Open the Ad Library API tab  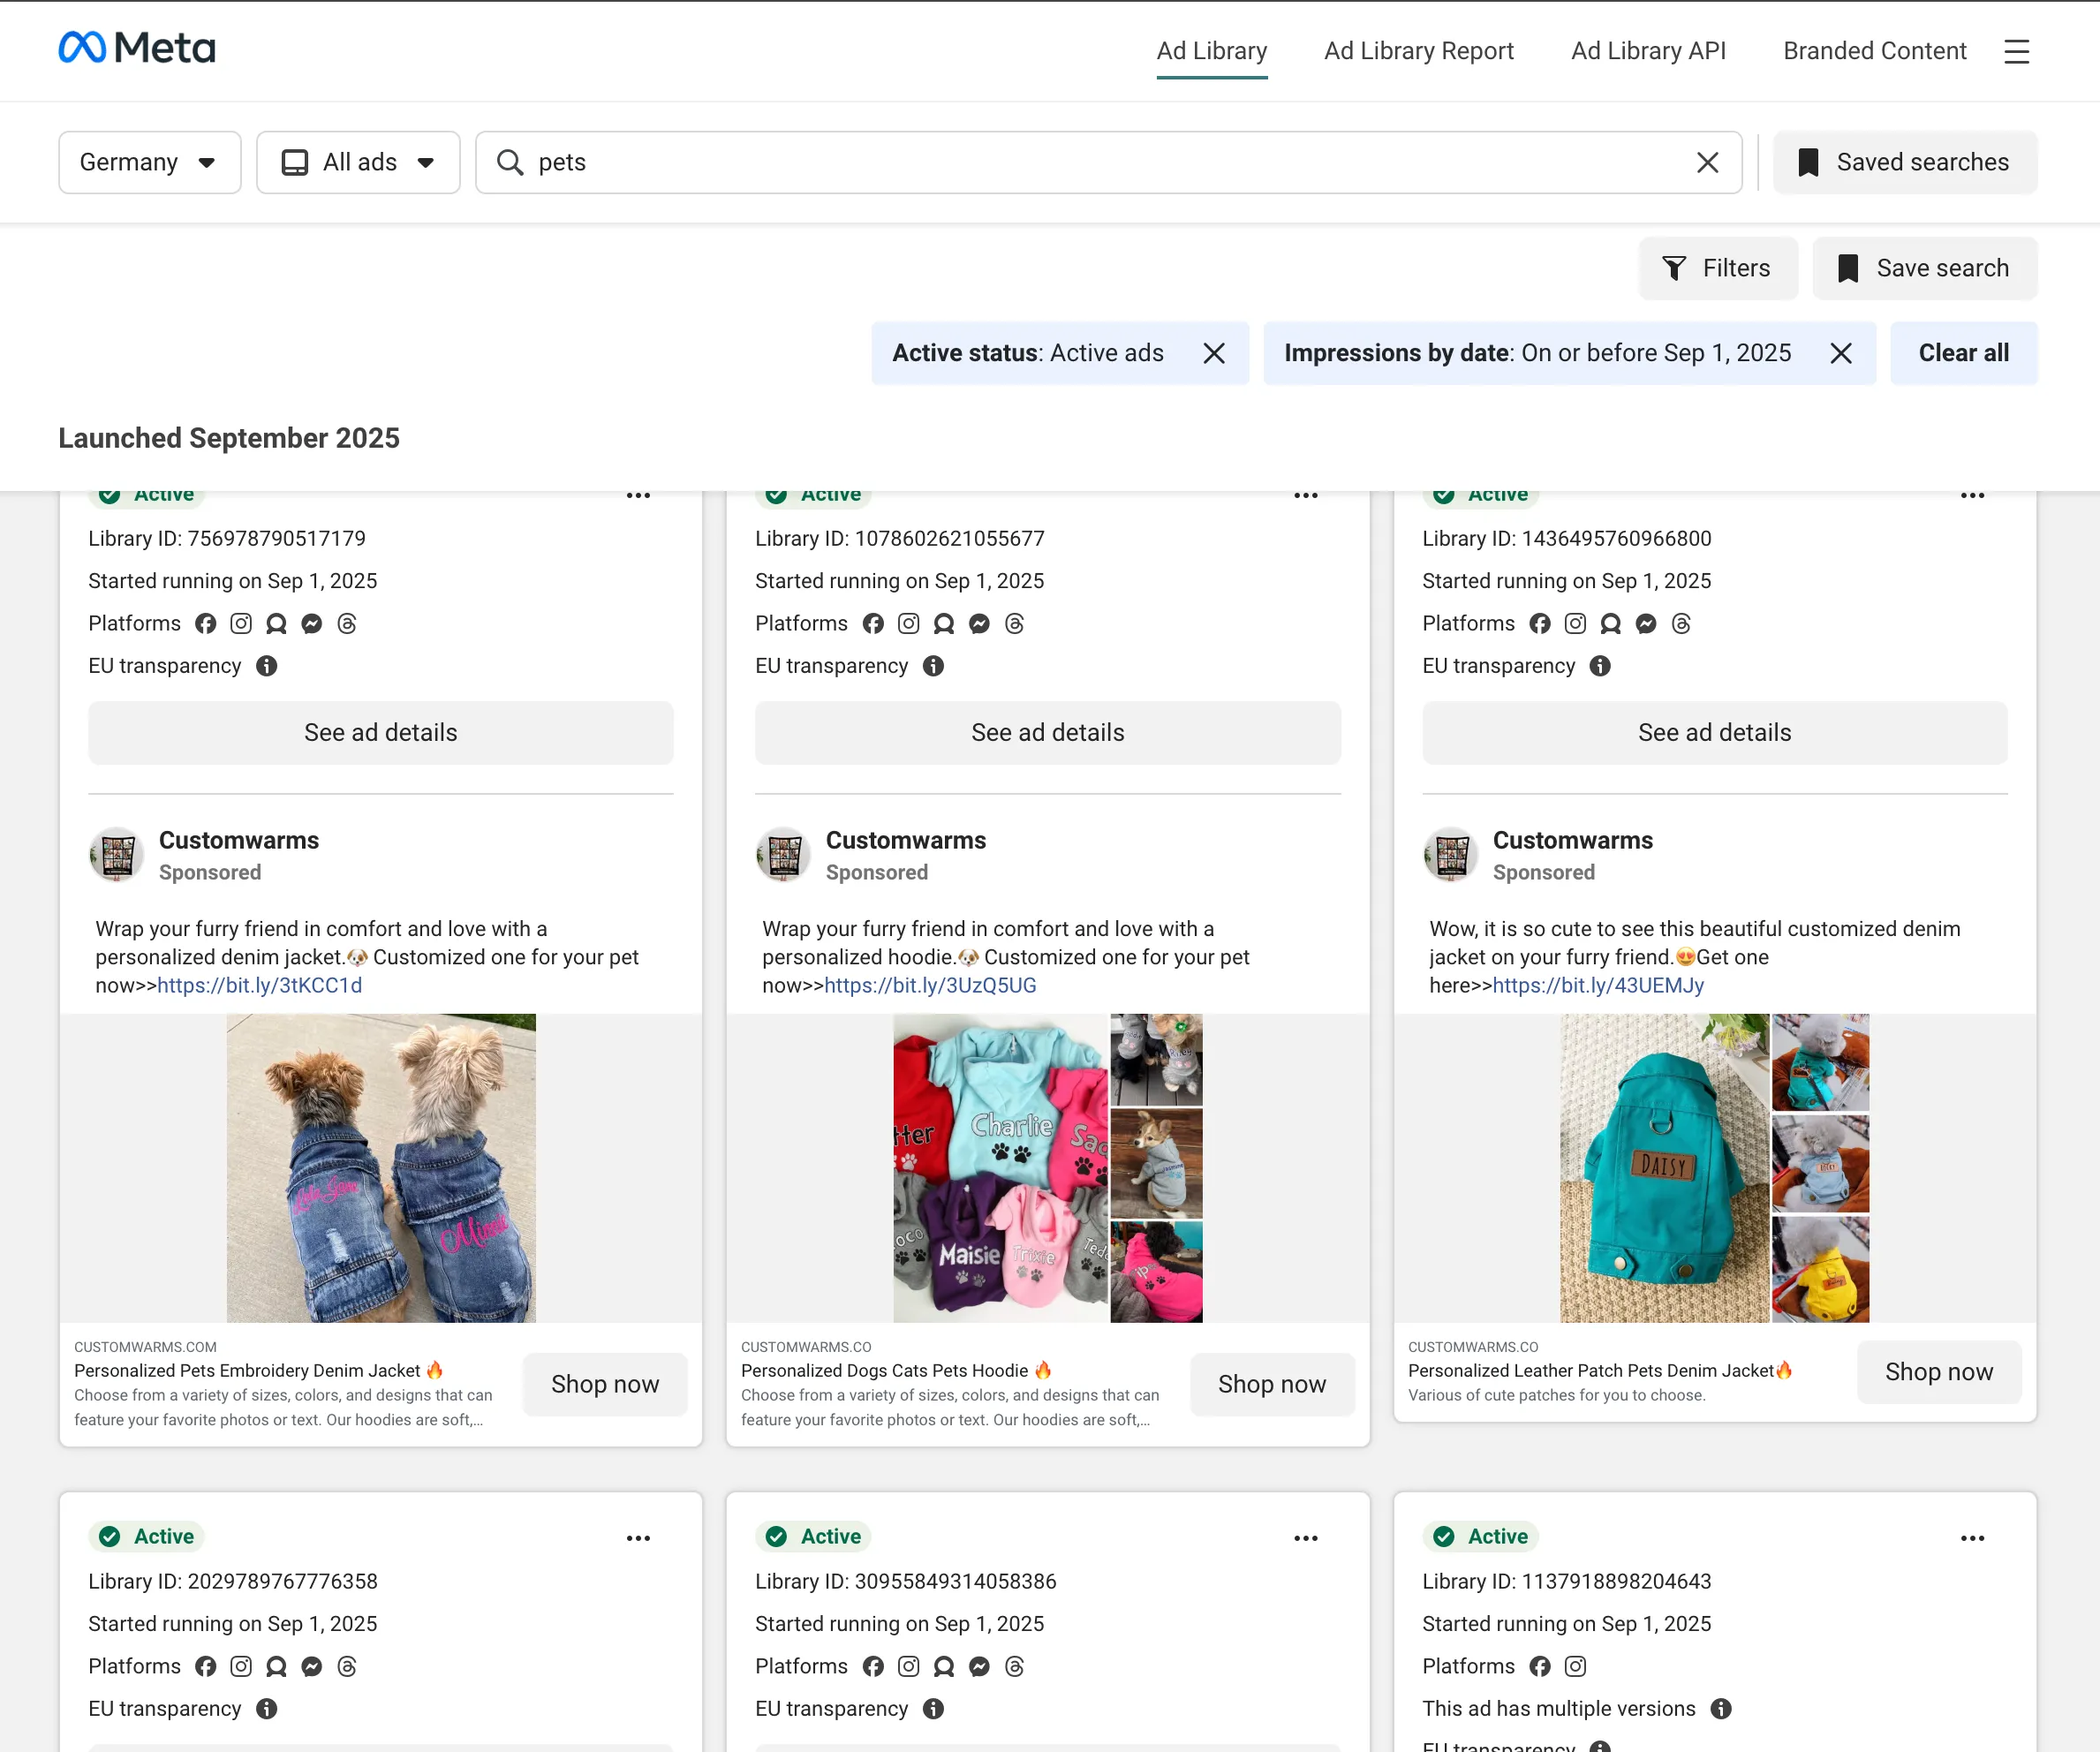pos(1648,51)
